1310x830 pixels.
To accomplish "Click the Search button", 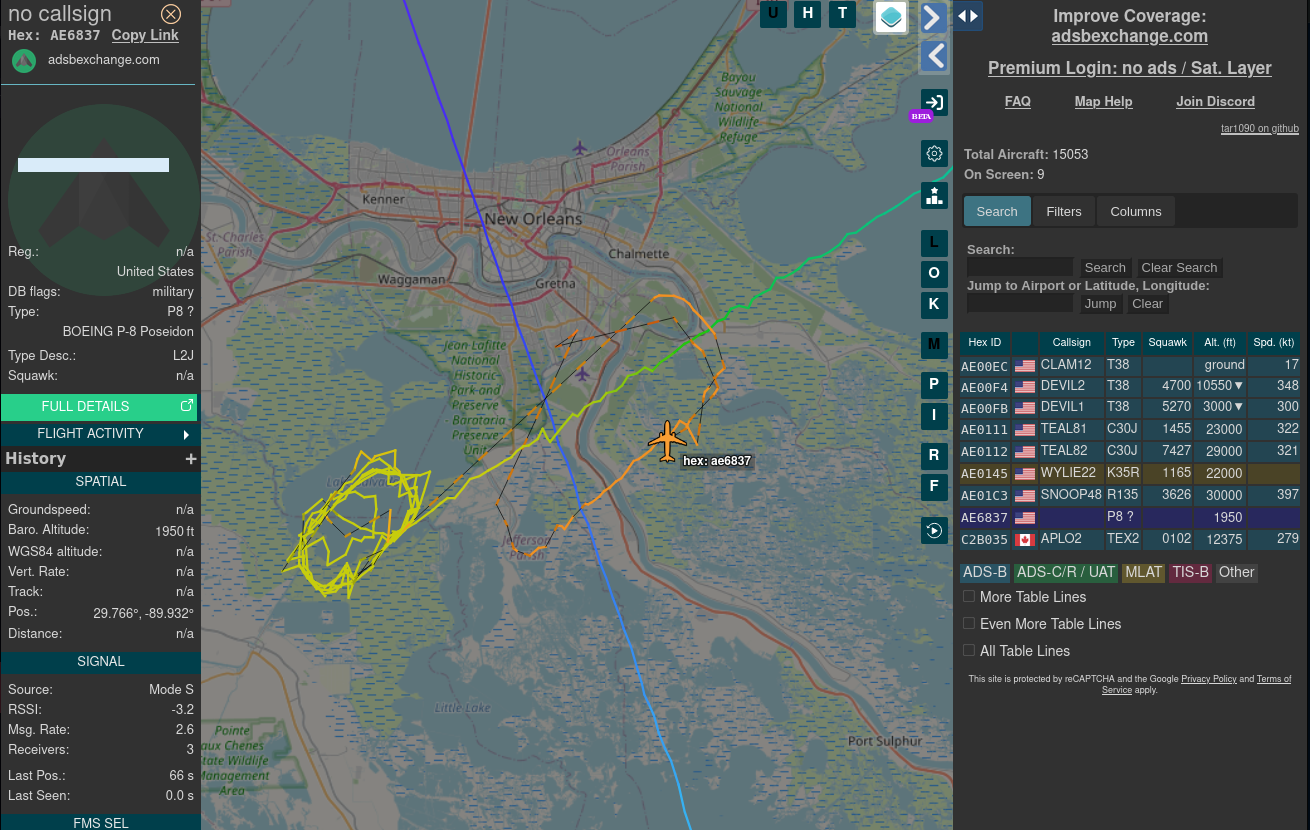I will pyautogui.click(x=1105, y=268).
